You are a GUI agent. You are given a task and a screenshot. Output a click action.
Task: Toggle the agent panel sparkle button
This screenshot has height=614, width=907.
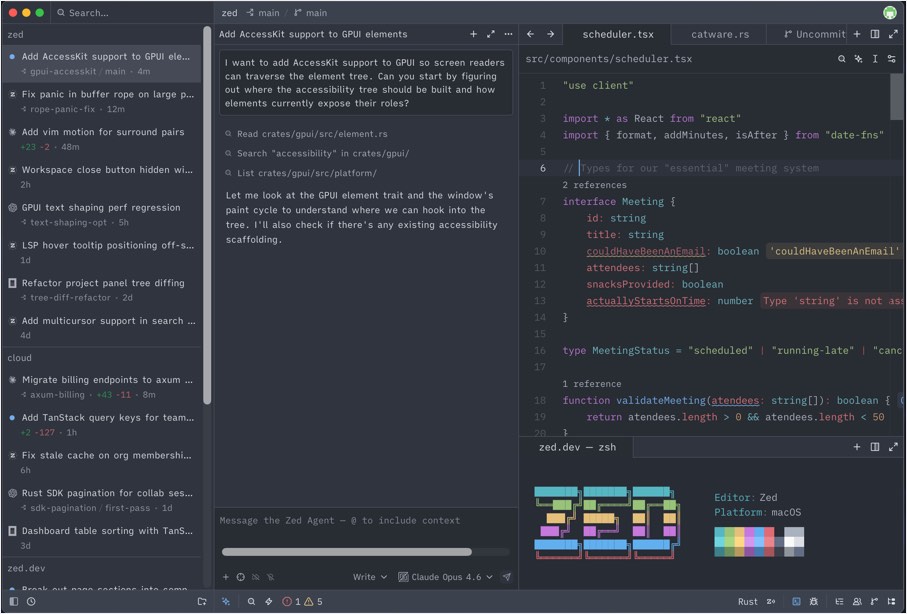[x=226, y=601]
